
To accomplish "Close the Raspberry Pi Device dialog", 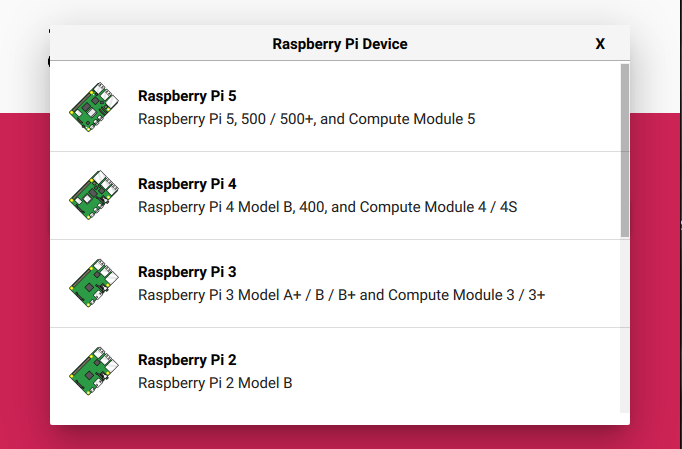I will coord(600,44).
